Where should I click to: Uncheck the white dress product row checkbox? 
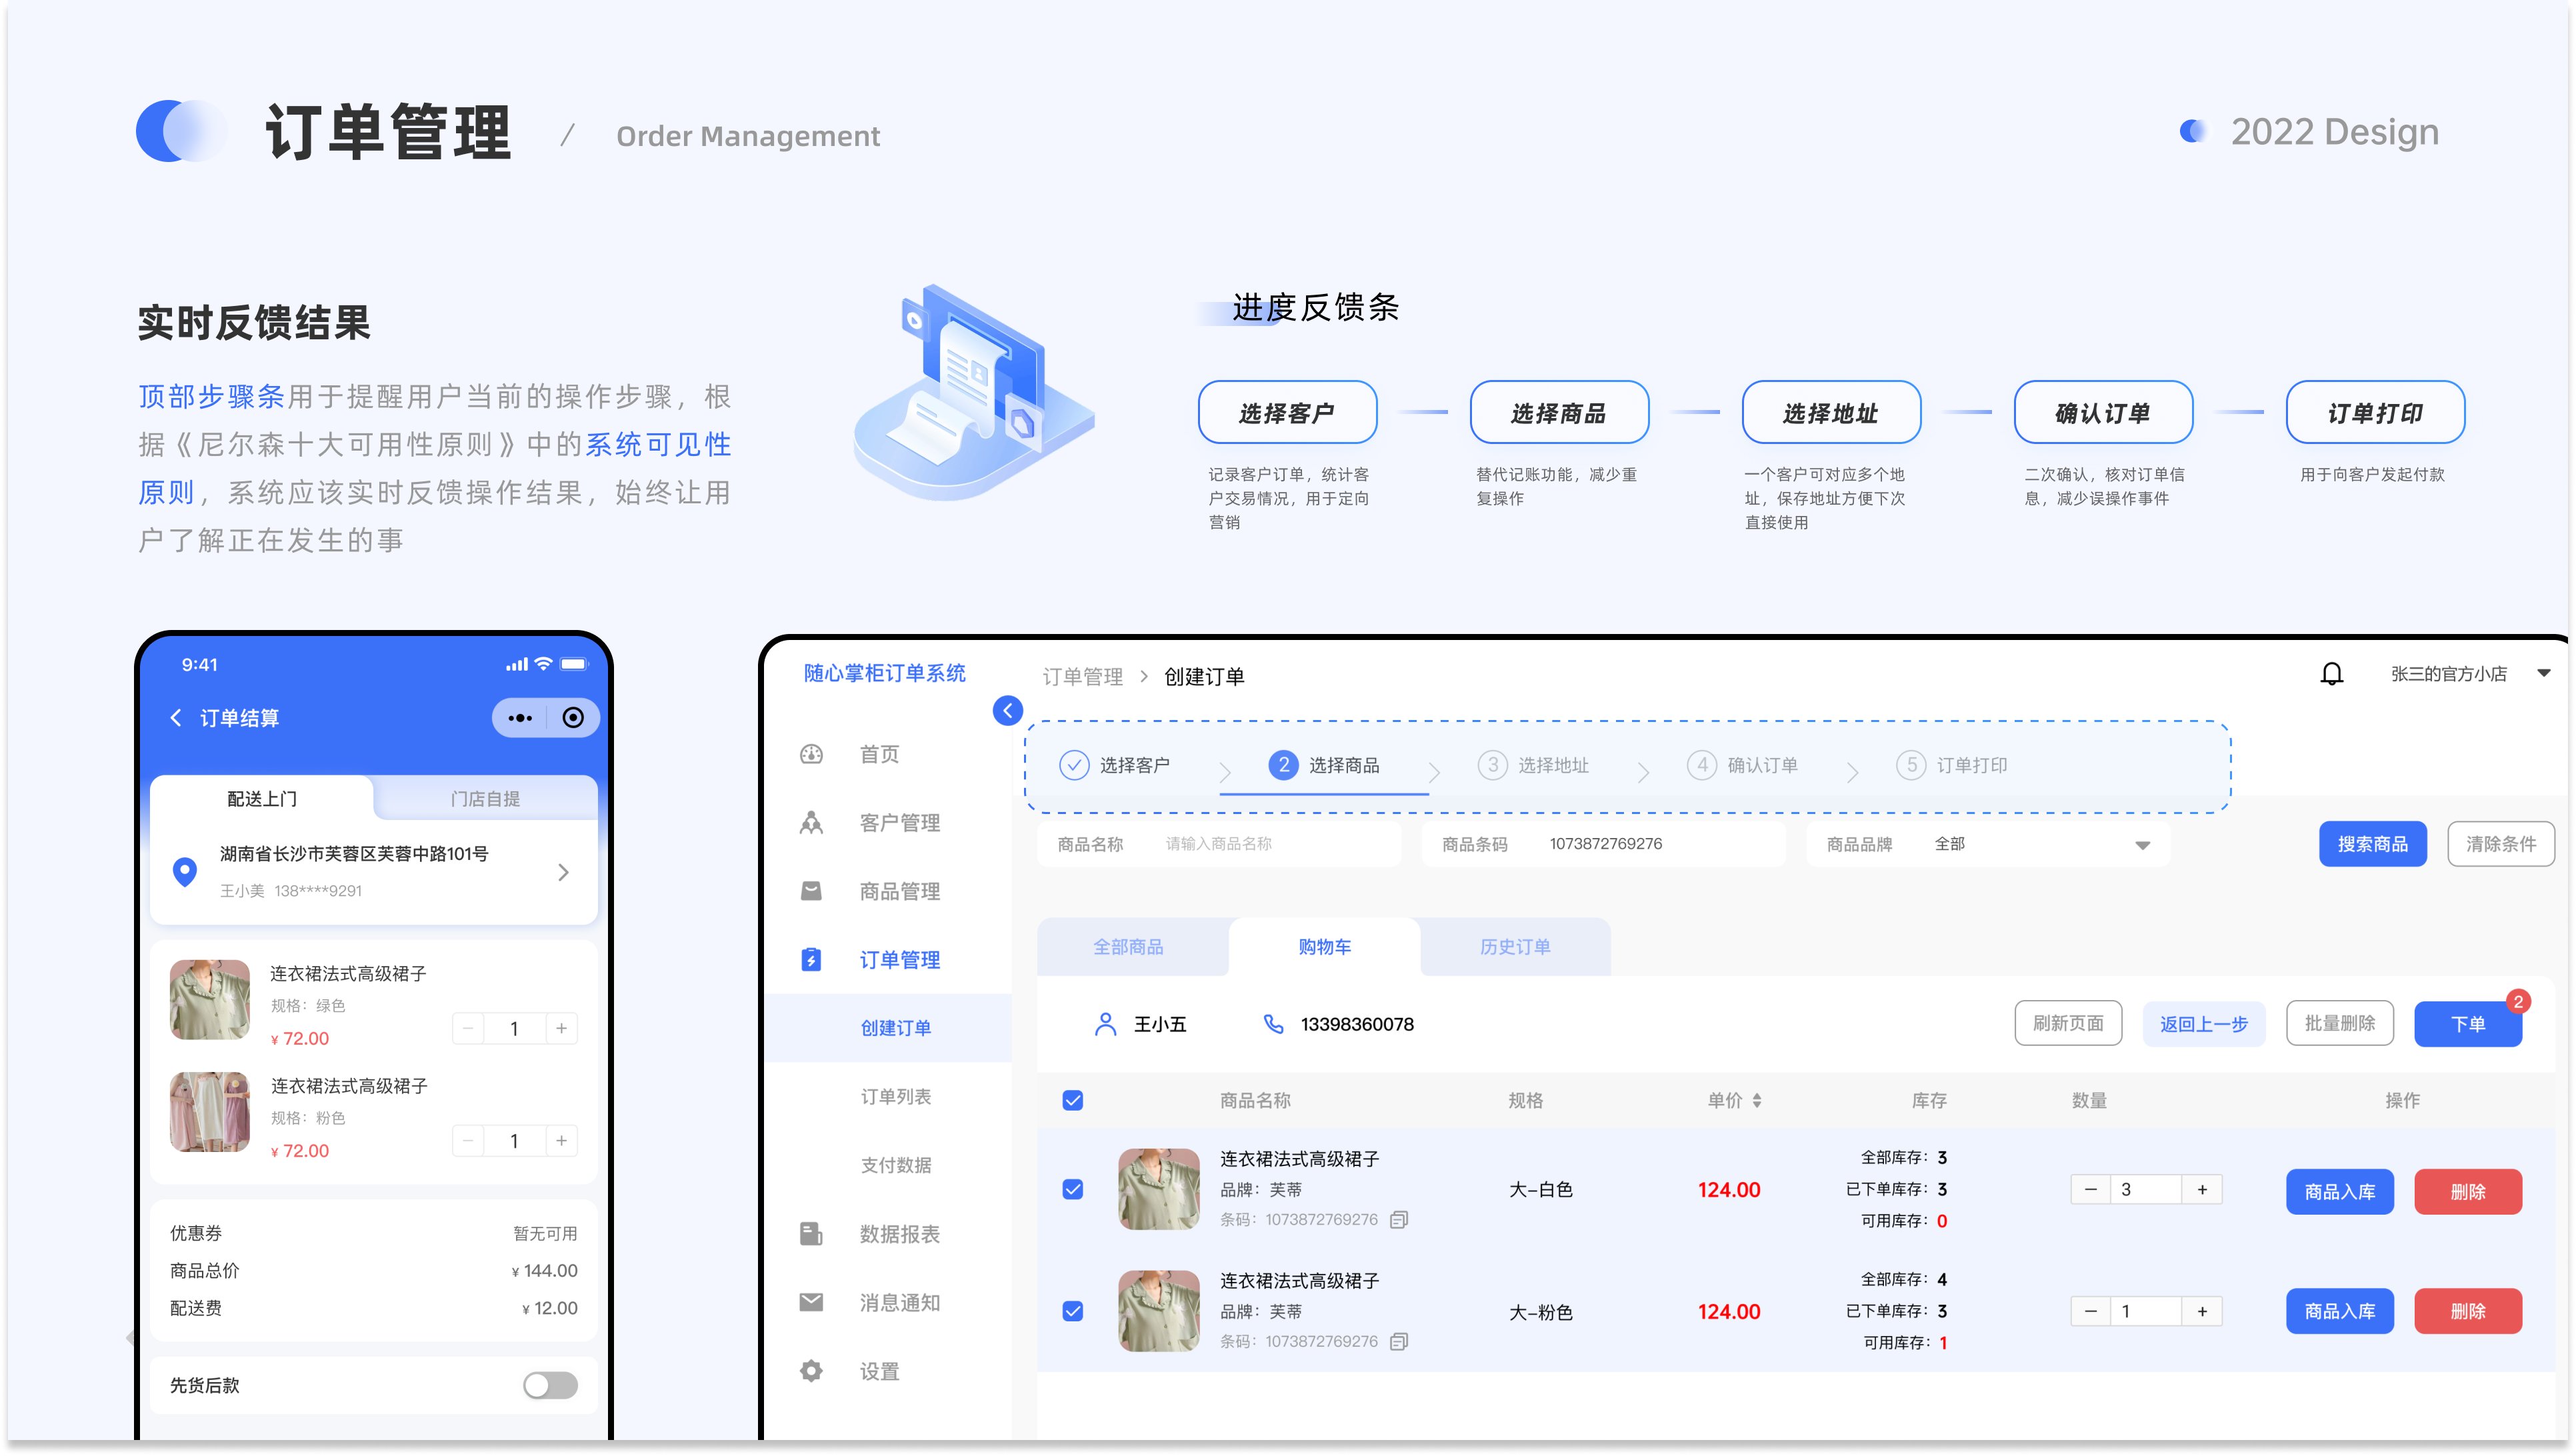click(1073, 1189)
